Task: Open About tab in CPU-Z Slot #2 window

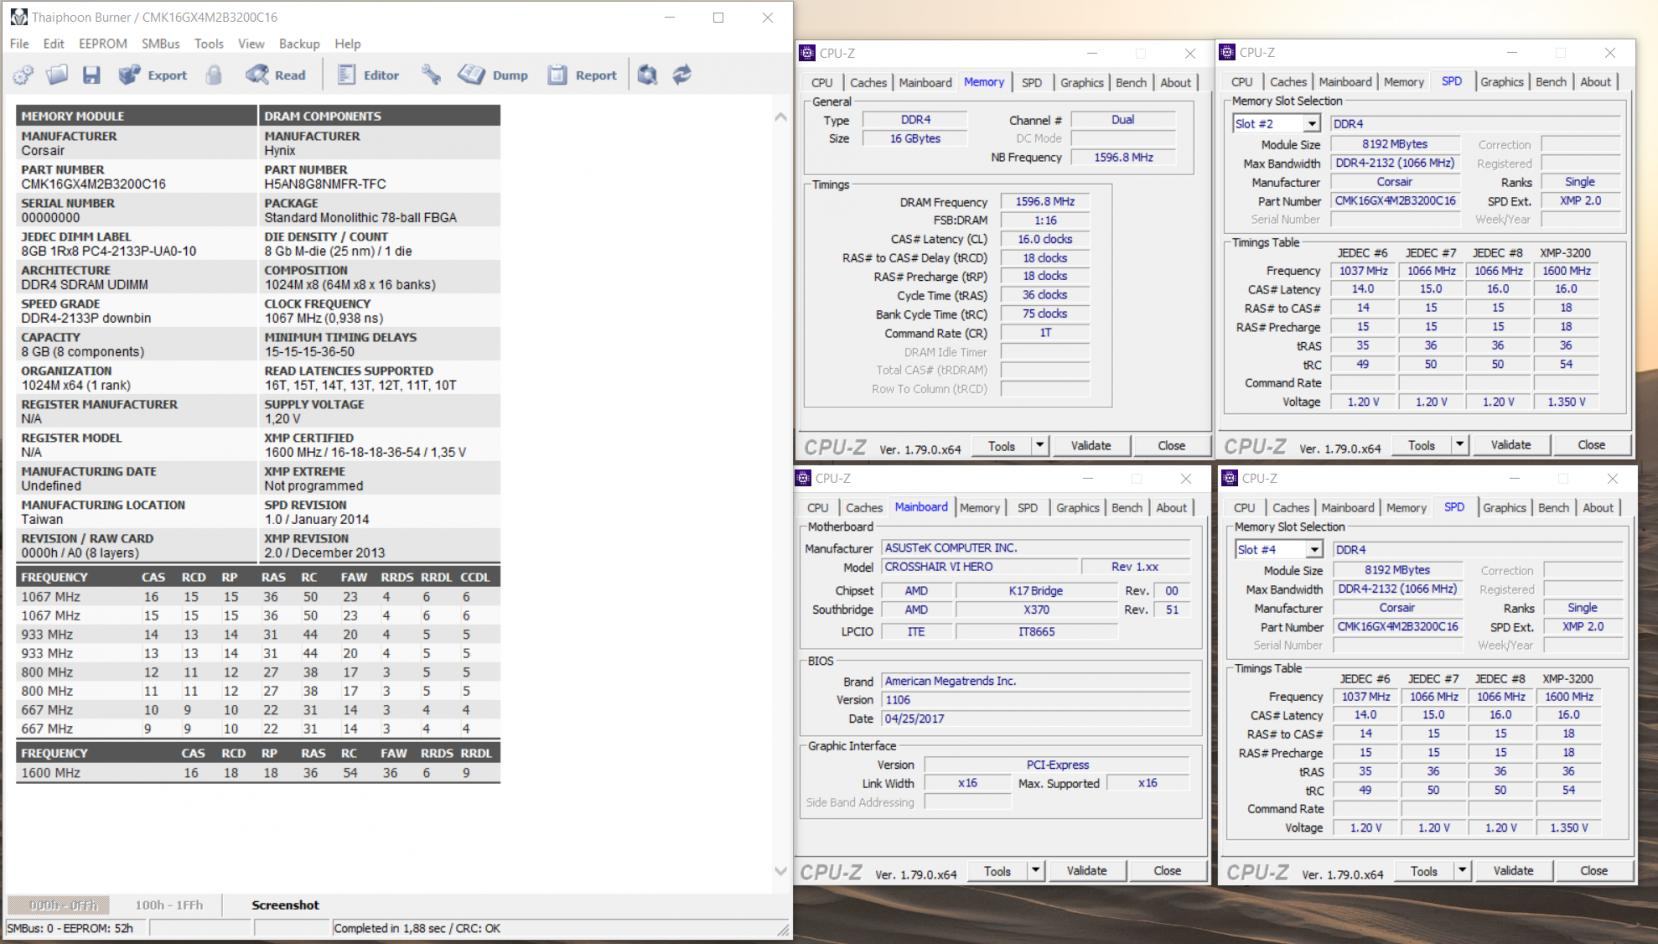Action: (1596, 82)
